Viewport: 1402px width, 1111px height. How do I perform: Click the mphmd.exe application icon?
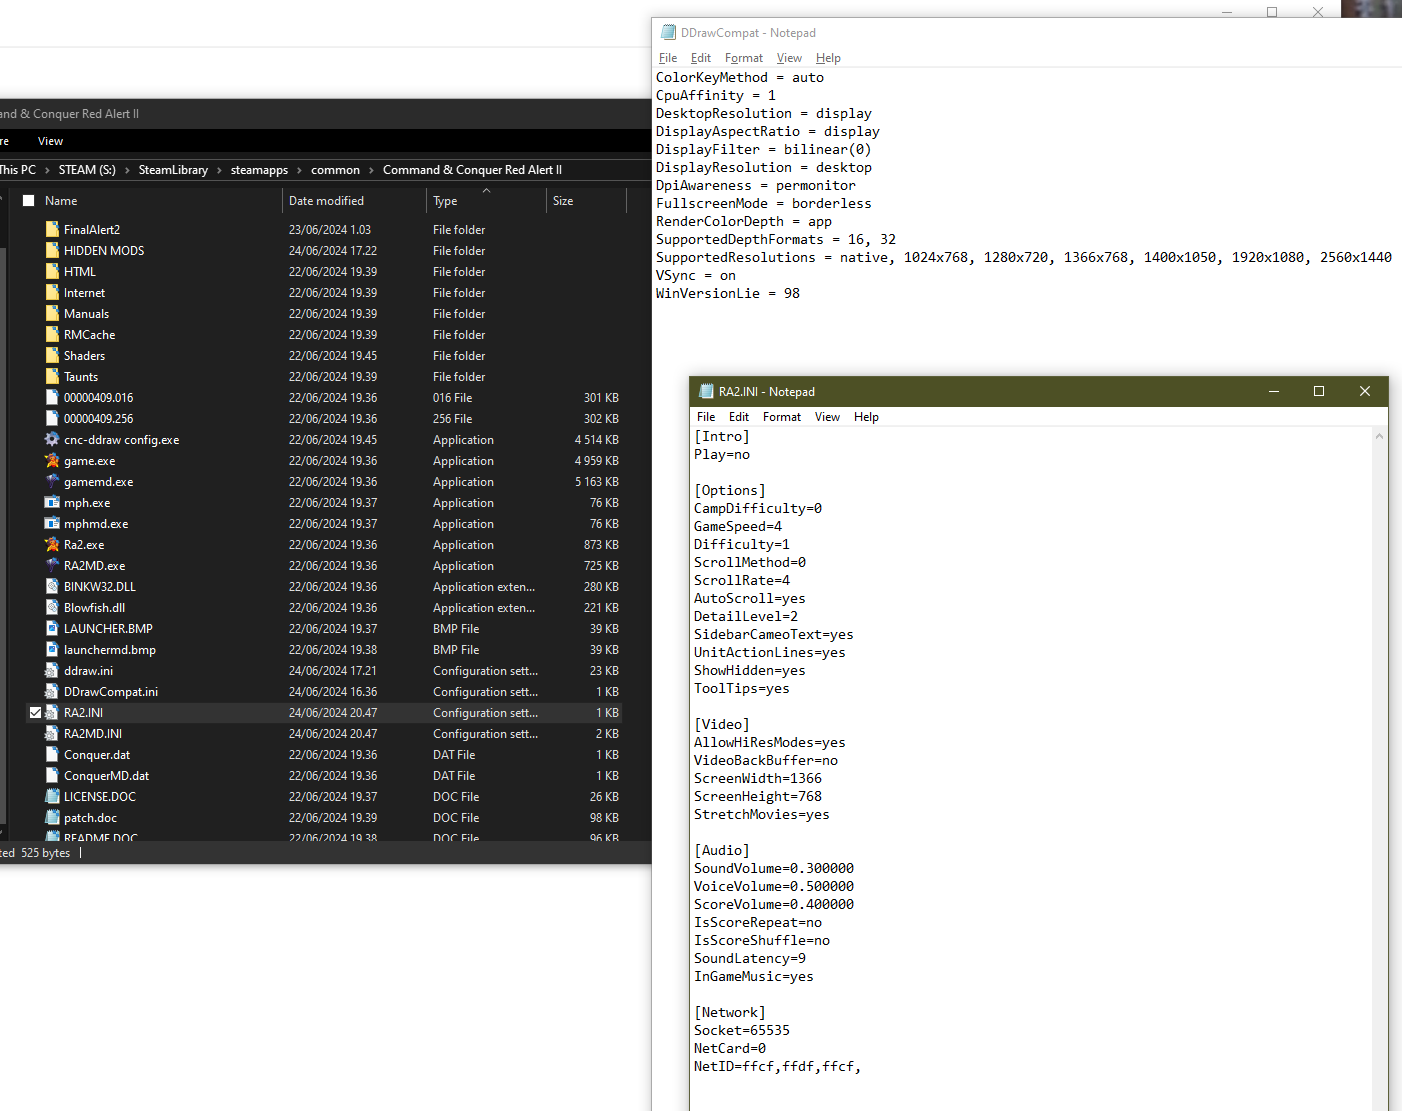52,523
